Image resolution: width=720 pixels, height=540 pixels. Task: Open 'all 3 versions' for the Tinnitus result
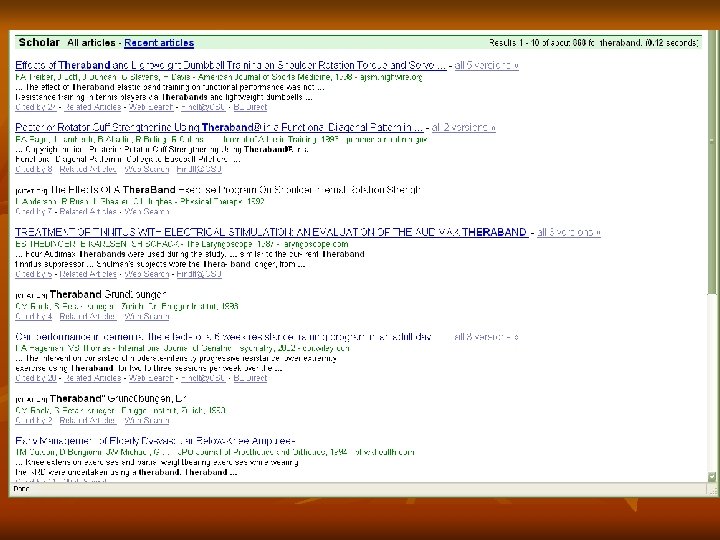569,232
